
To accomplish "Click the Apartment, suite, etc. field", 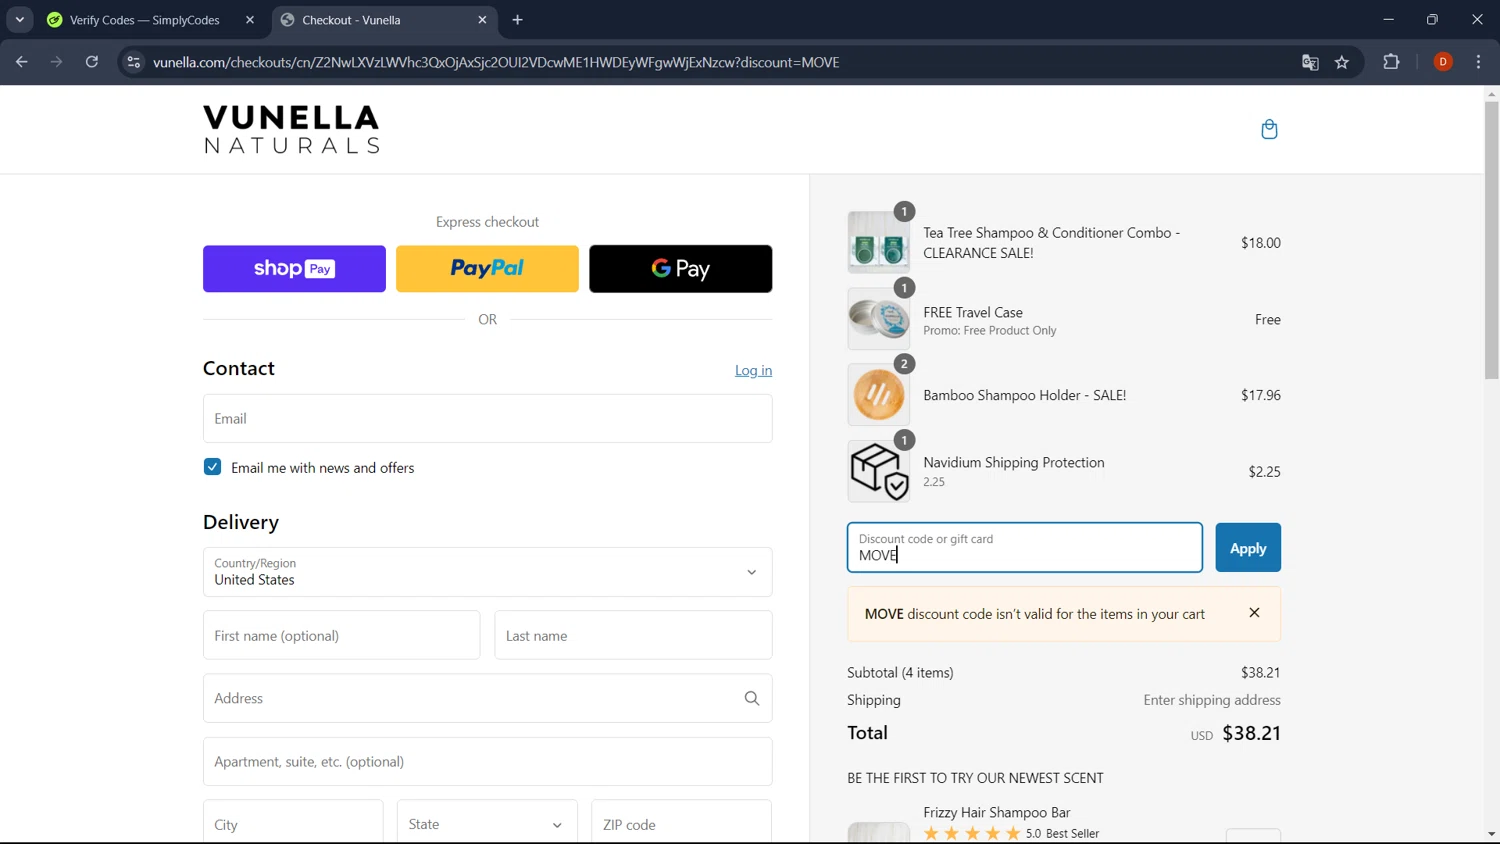I will (487, 761).
